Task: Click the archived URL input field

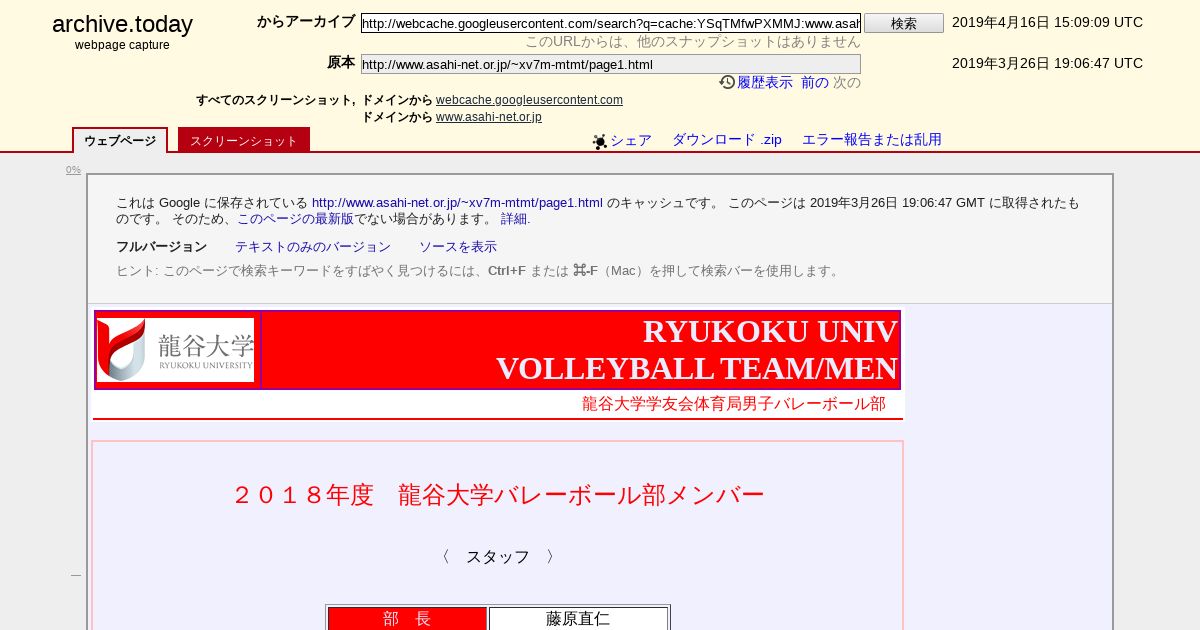Action: 610,23
